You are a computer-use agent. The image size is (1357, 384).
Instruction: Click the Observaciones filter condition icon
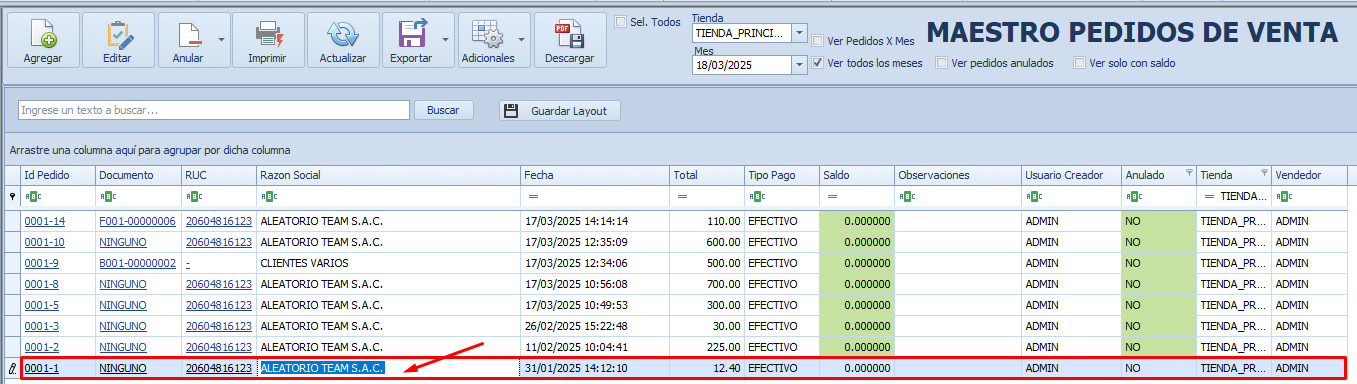[907, 197]
